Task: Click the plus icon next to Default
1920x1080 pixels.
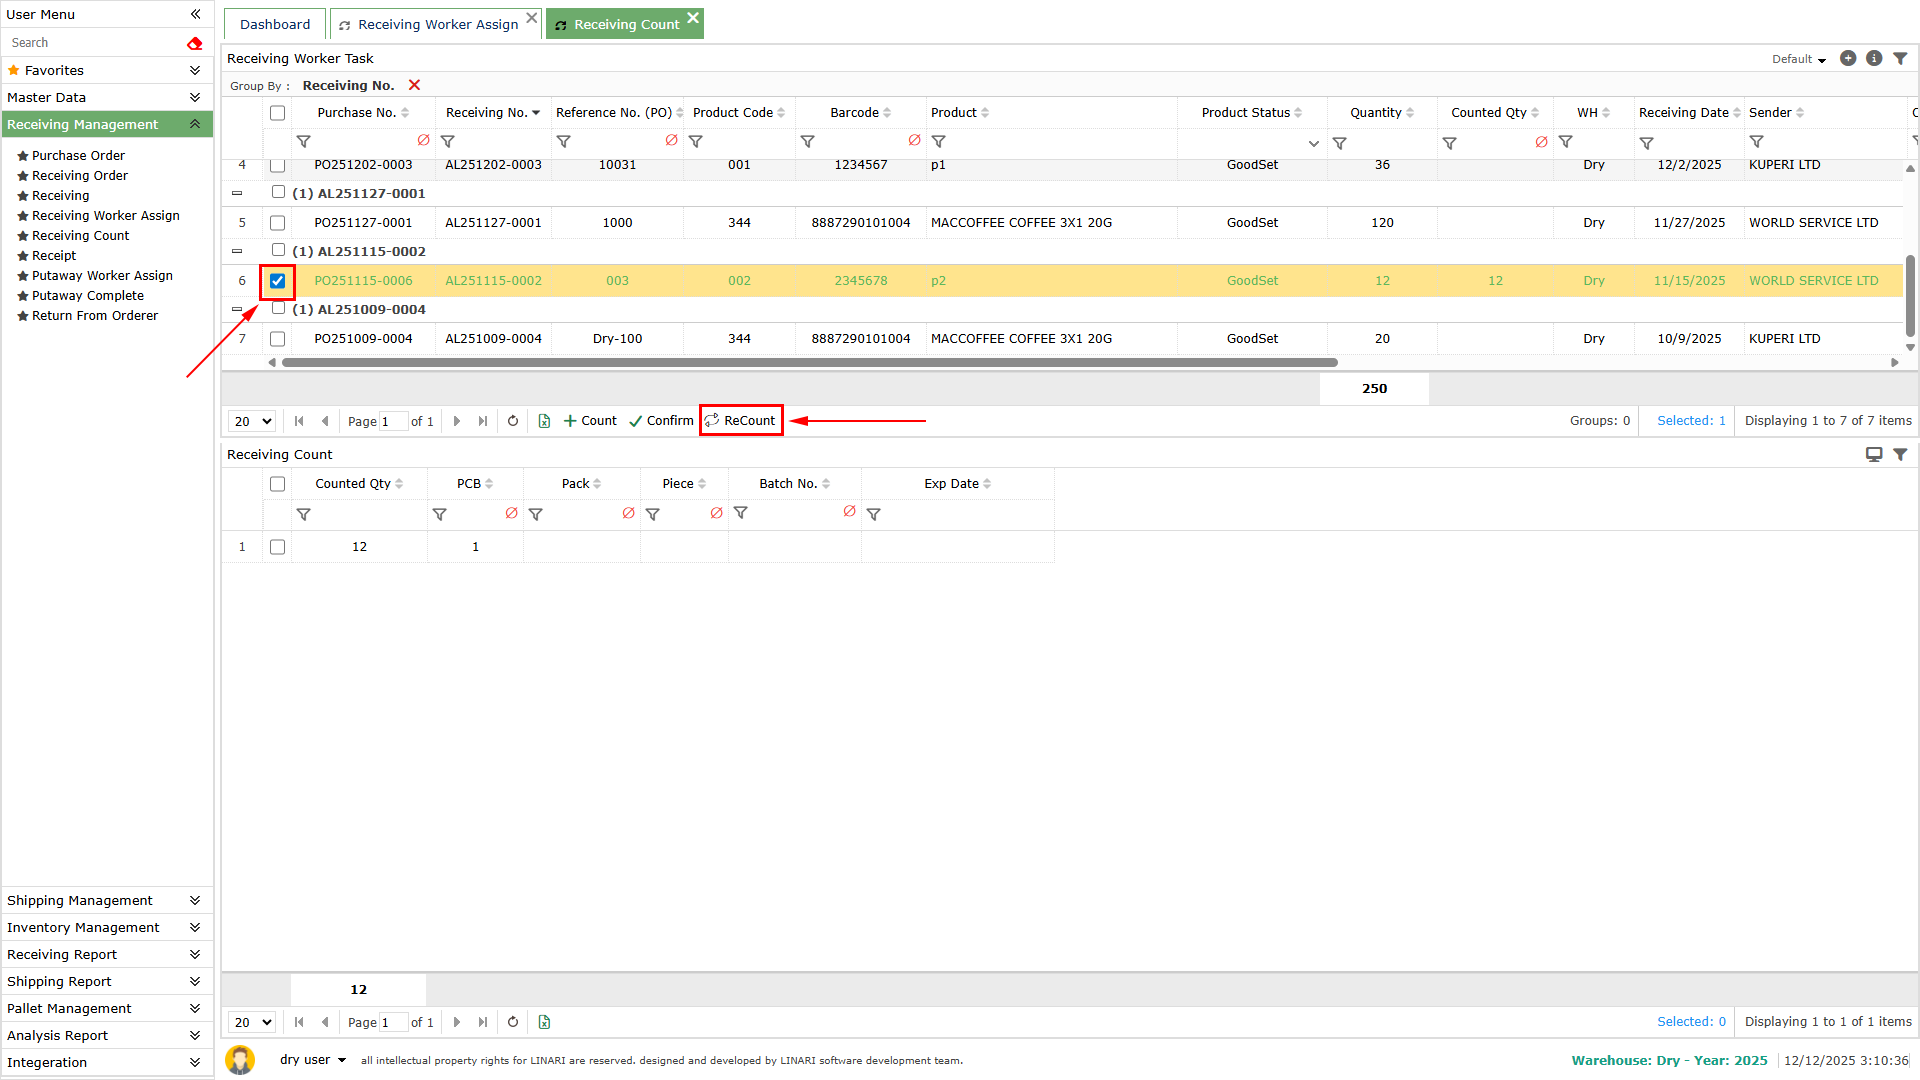Action: [1848, 59]
